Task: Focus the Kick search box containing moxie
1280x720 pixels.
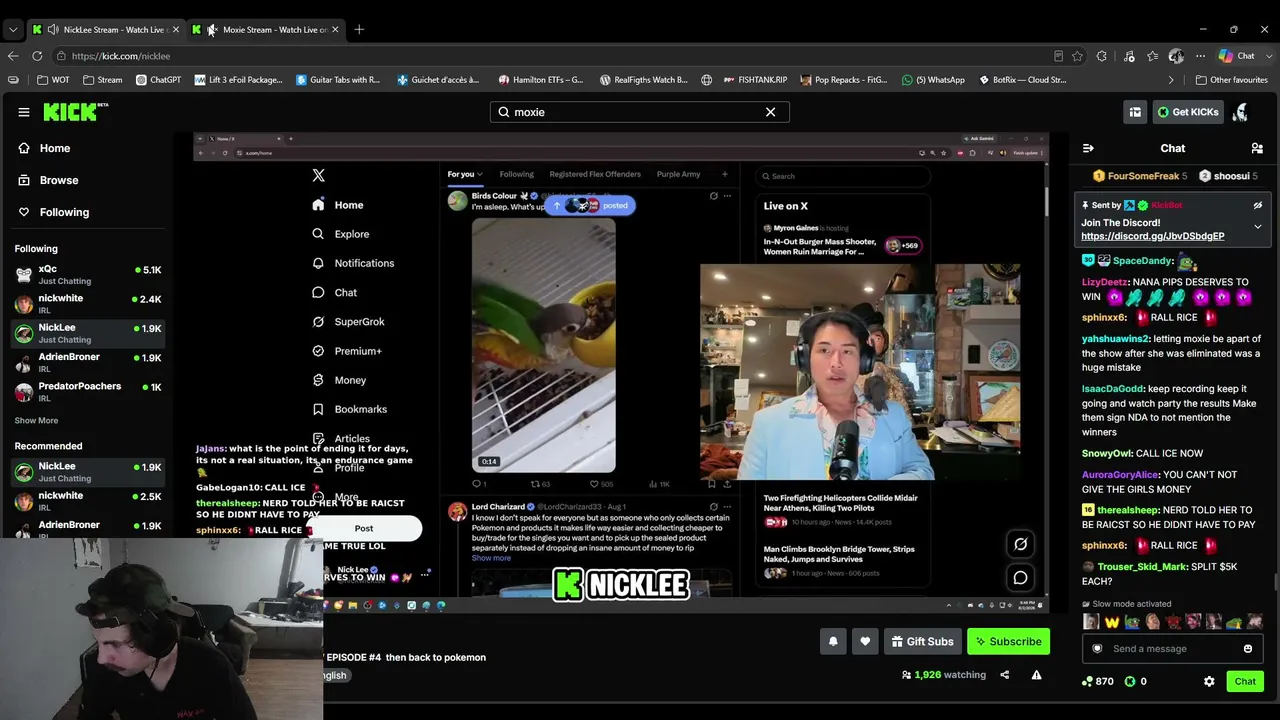Action: (x=640, y=112)
